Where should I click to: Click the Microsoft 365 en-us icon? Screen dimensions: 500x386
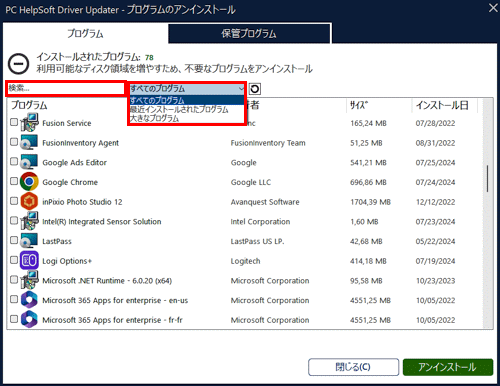[x=29, y=300]
